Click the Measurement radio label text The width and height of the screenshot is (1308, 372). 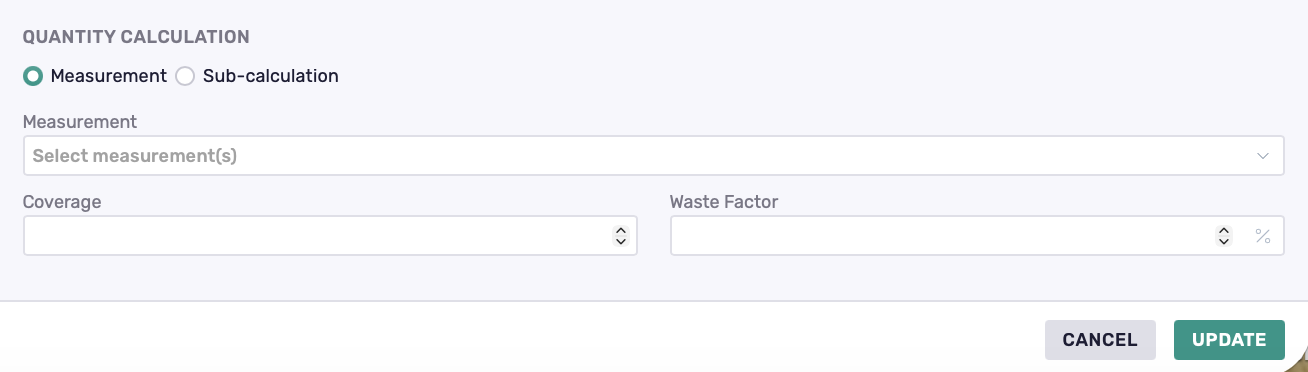coord(109,76)
